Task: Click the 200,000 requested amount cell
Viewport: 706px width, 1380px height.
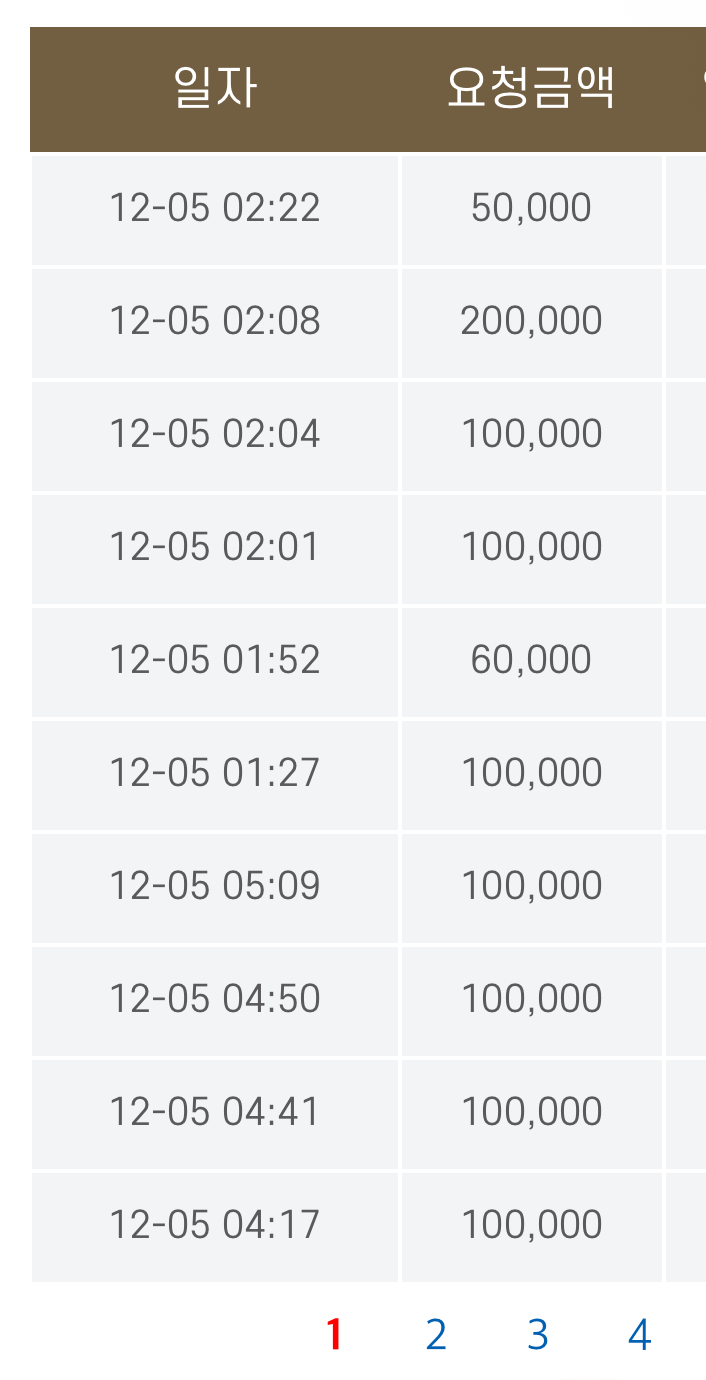Action: click(x=531, y=321)
